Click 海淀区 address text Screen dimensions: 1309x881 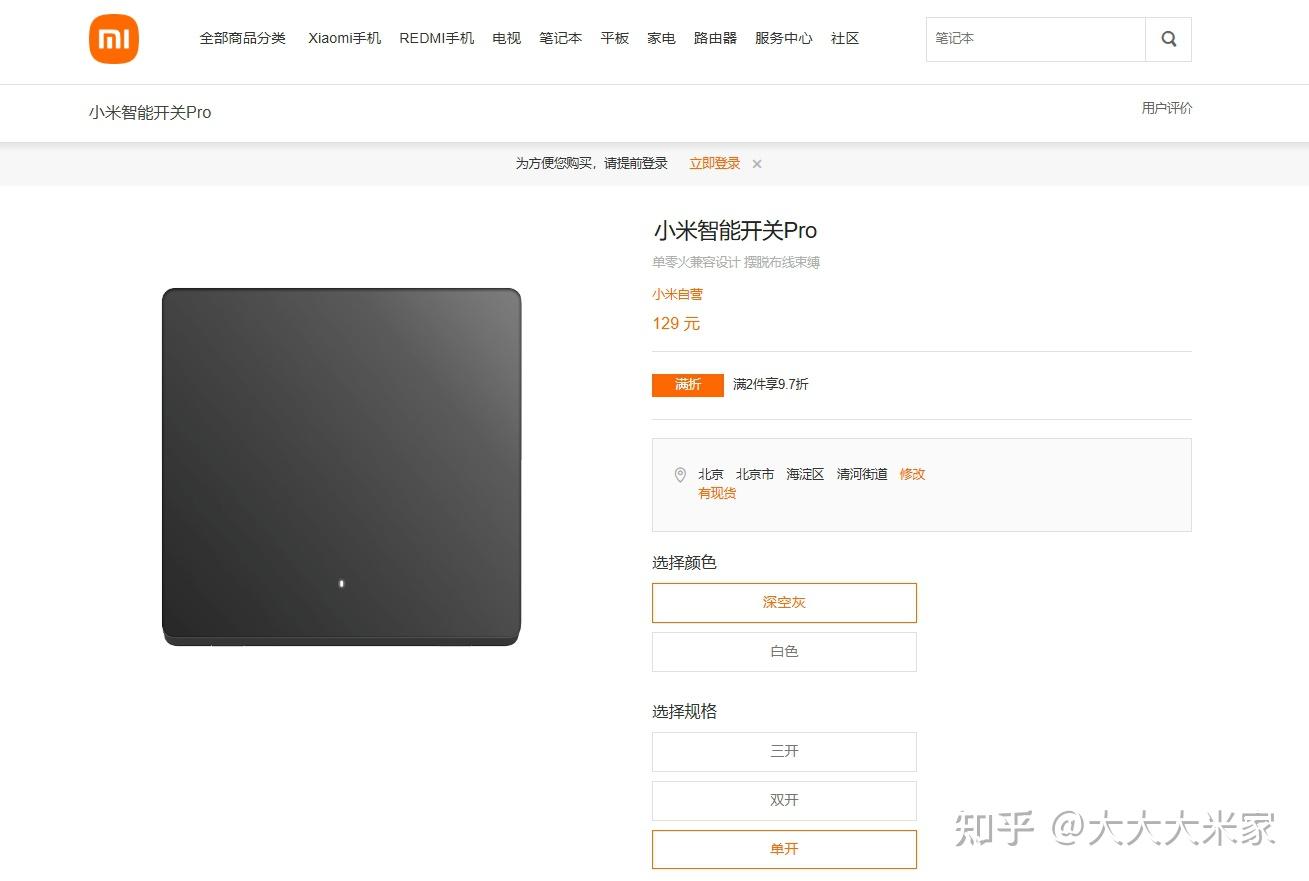pyautogui.click(x=805, y=474)
